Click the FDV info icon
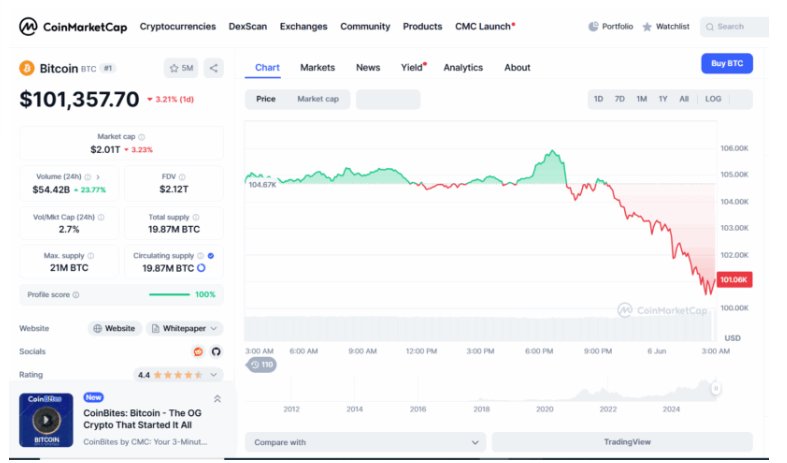The height and width of the screenshot is (463, 787). tap(182, 177)
